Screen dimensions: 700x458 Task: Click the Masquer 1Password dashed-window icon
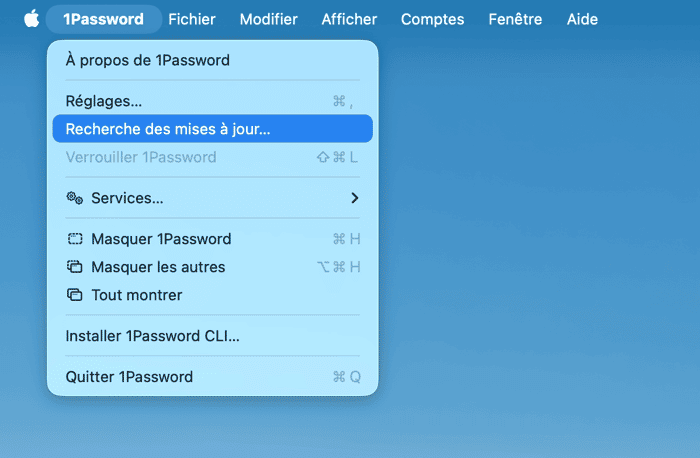click(x=75, y=239)
